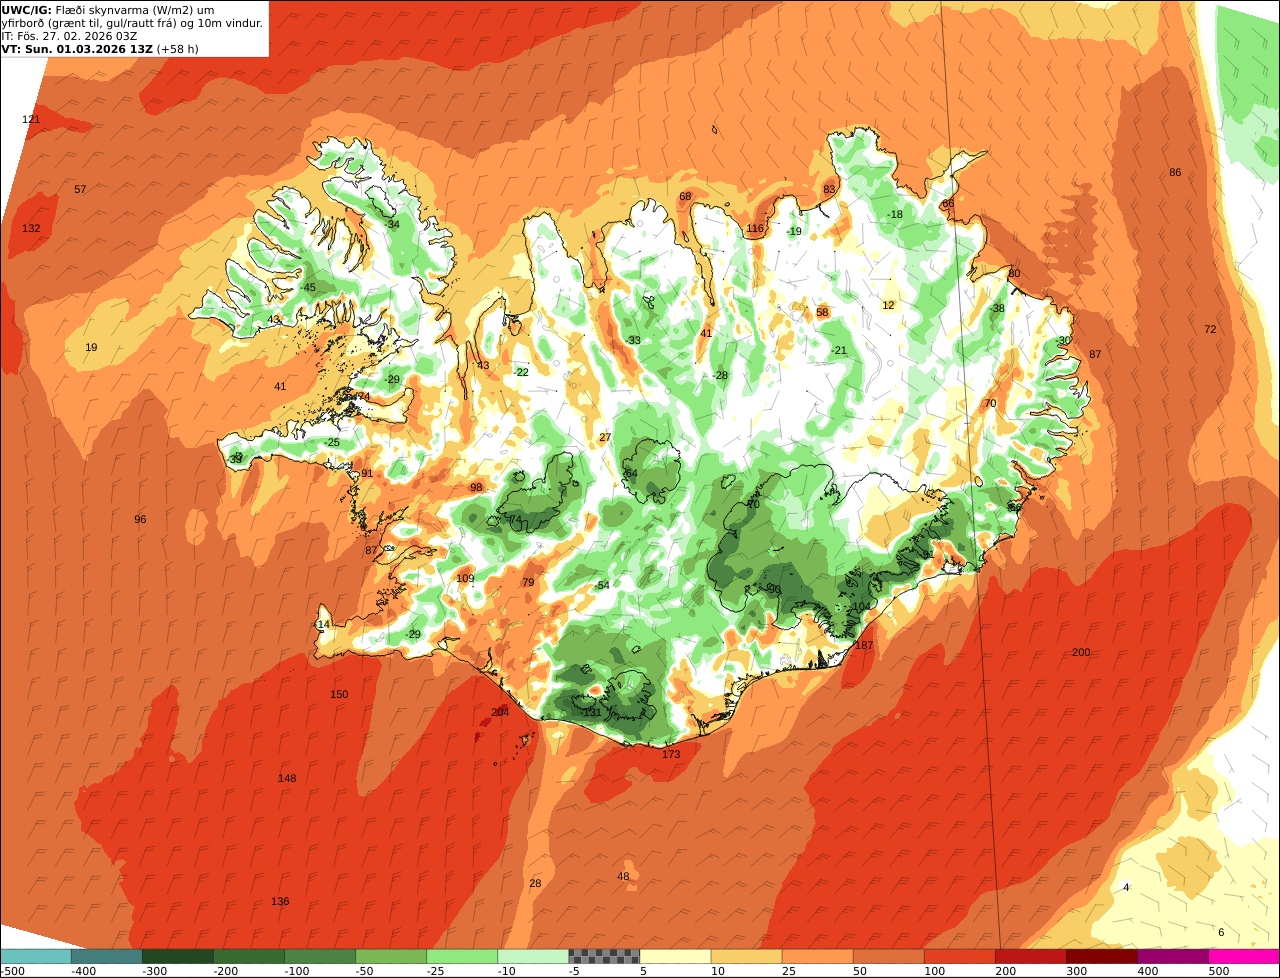This screenshot has height=978, width=1280.
Task: Click the '-500' legend label
Action: coord(12,971)
